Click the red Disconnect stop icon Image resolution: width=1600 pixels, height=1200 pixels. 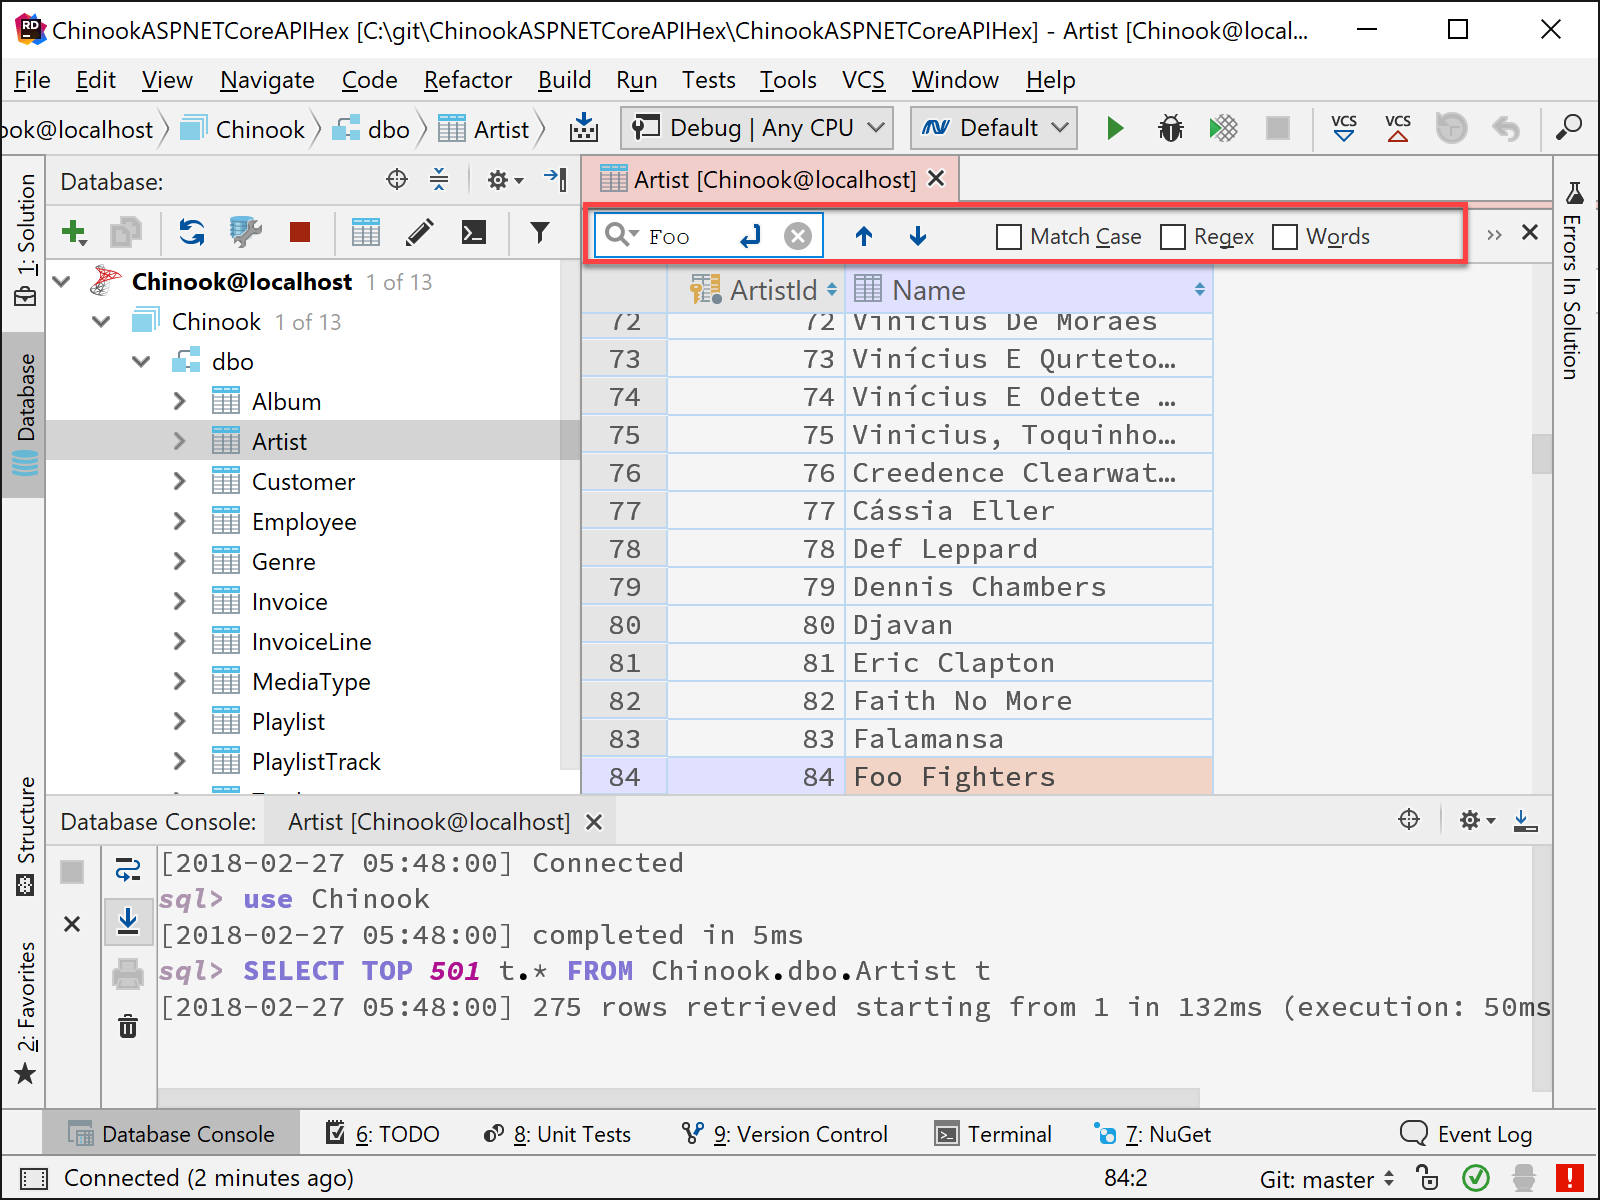[300, 233]
